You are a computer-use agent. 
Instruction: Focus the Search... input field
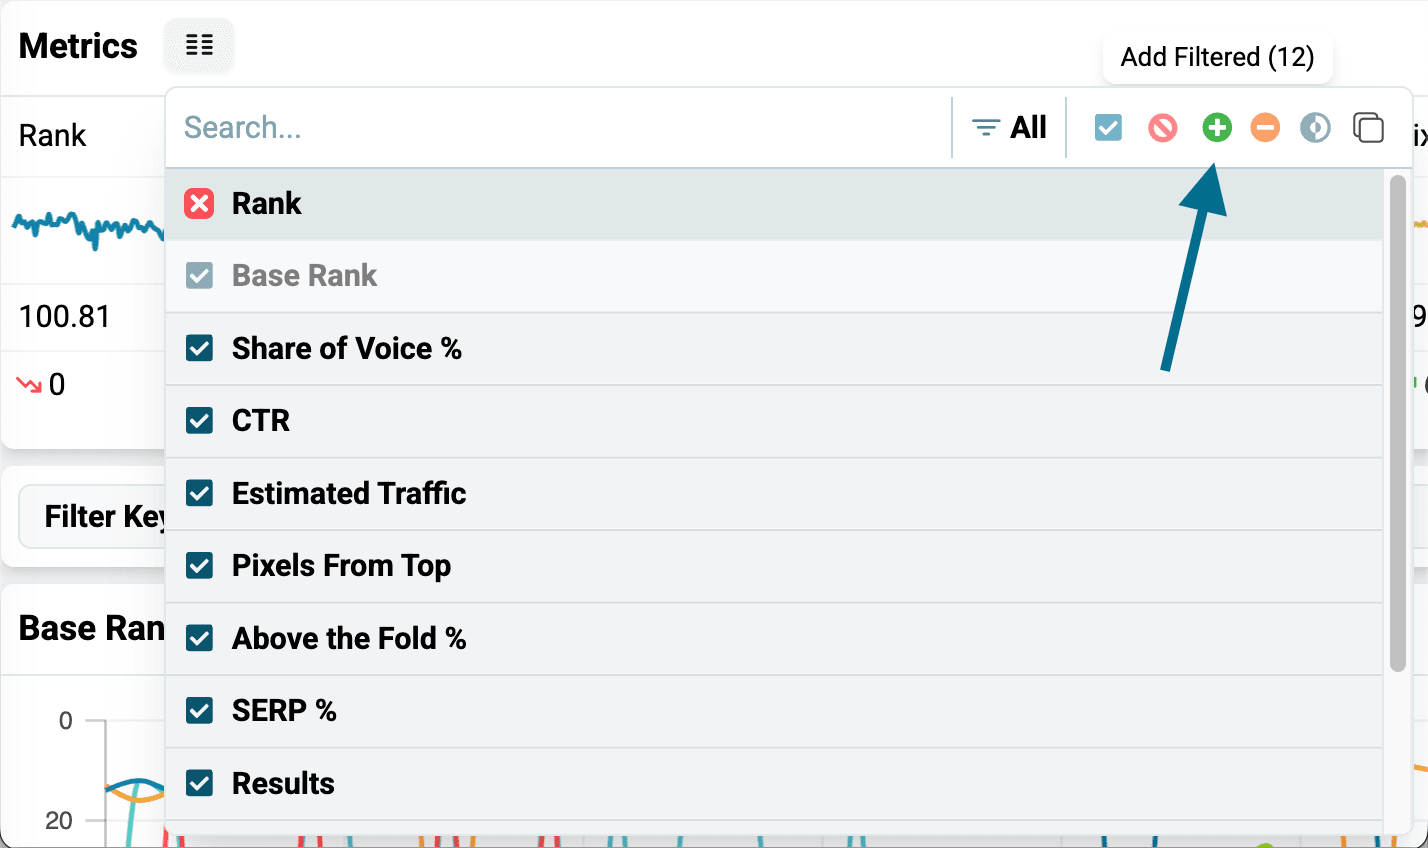tap(558, 128)
